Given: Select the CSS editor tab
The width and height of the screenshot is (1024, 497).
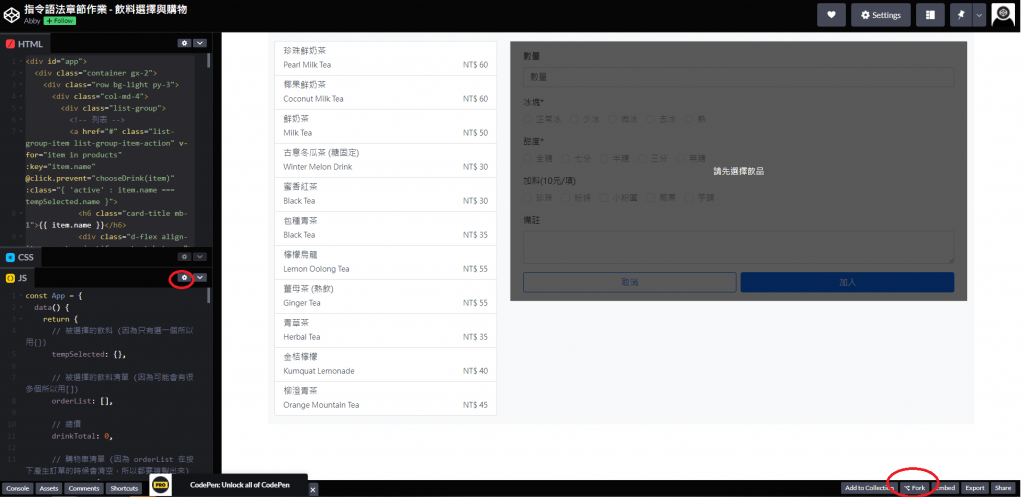Looking at the screenshot, I should 20,257.
